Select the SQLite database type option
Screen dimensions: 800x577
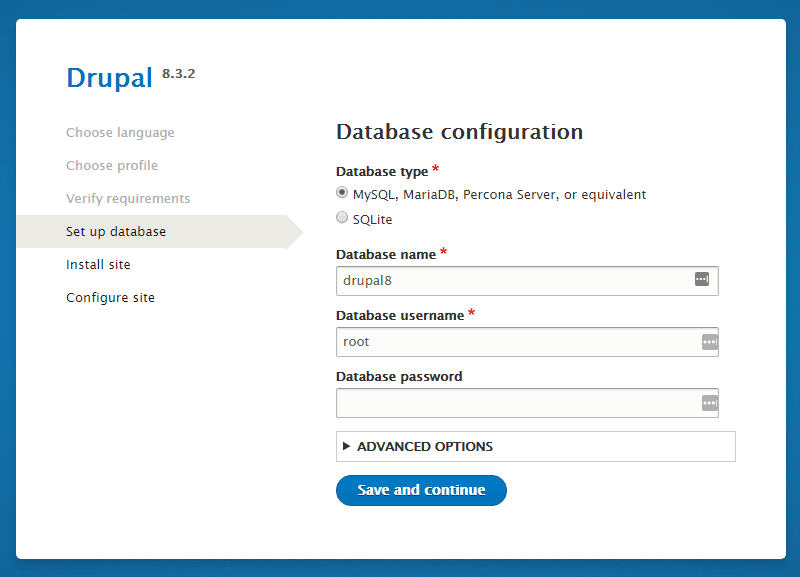[x=342, y=218]
